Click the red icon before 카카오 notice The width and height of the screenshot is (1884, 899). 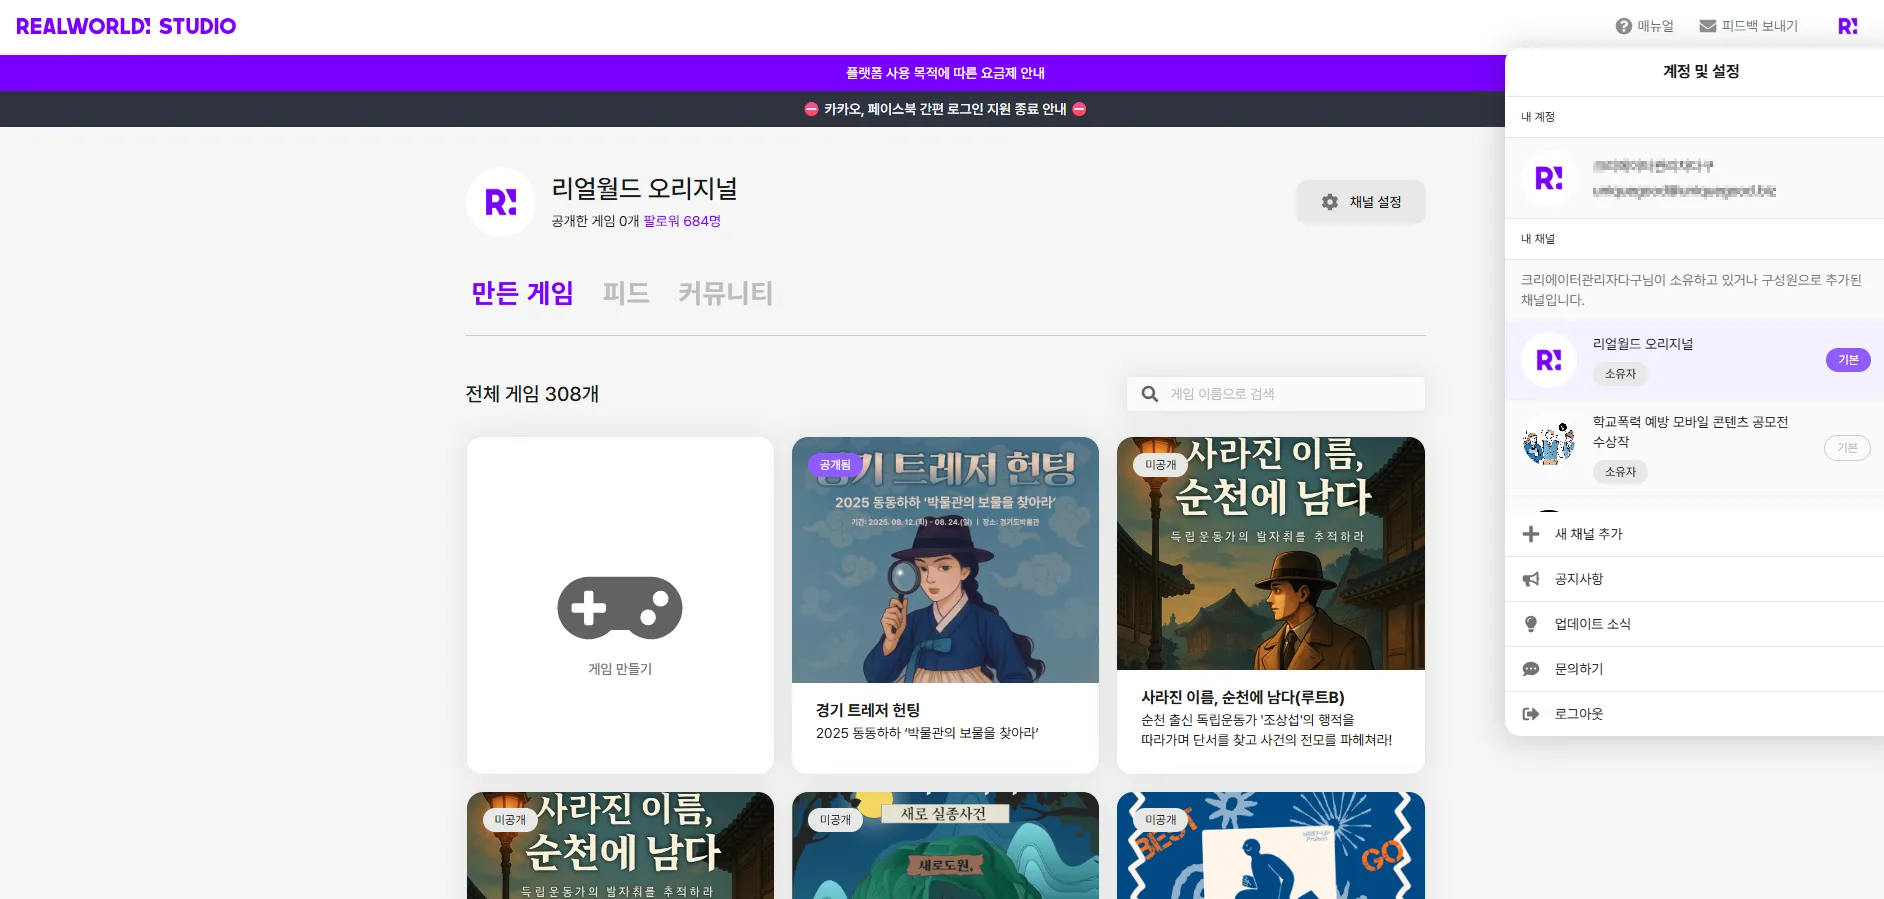pyautogui.click(x=811, y=109)
